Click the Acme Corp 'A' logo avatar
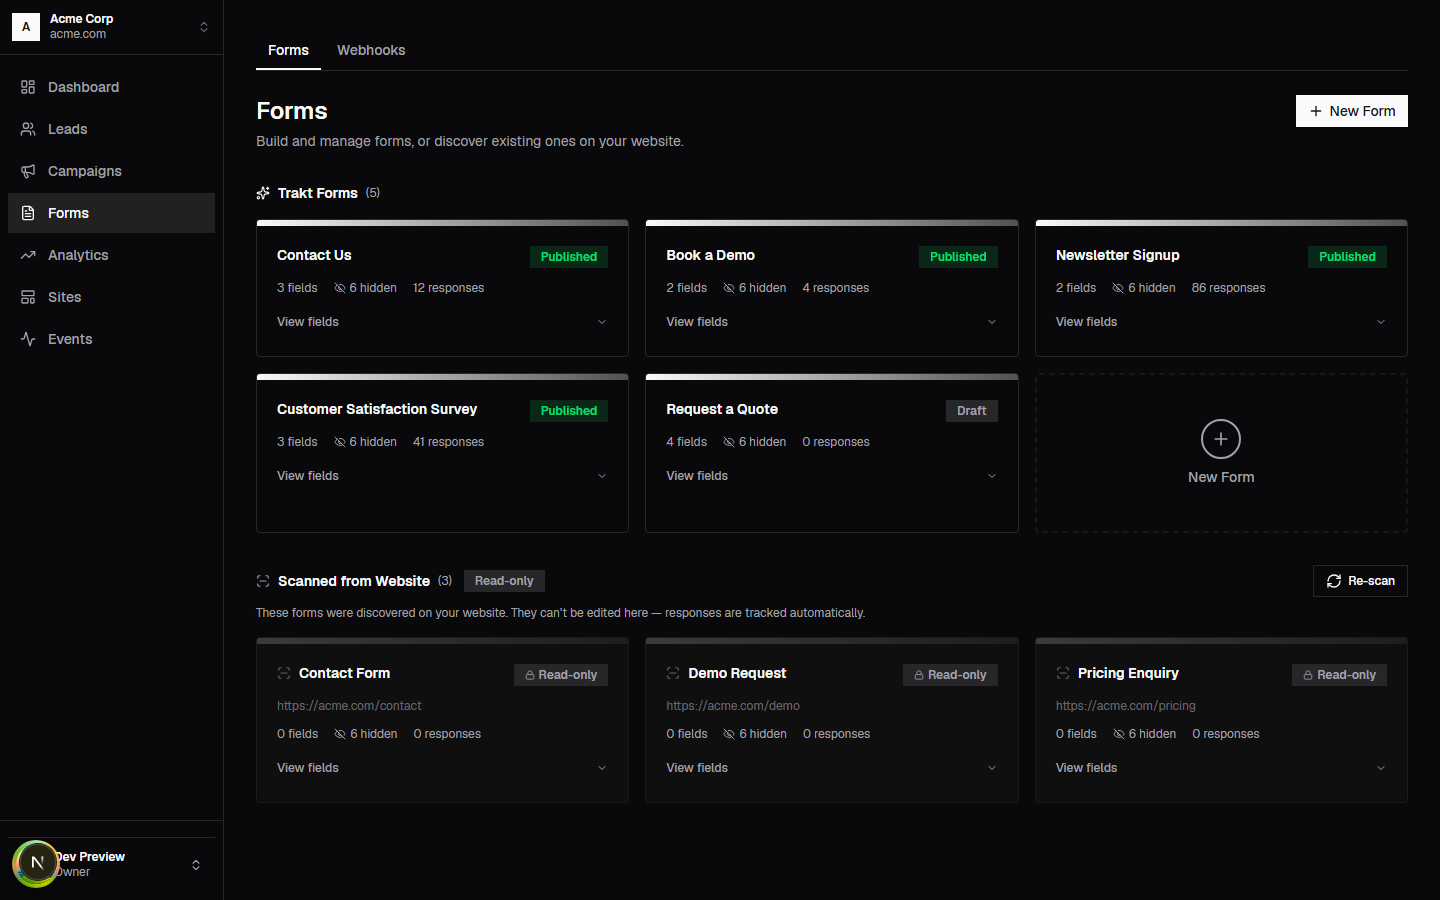 pyautogui.click(x=26, y=27)
